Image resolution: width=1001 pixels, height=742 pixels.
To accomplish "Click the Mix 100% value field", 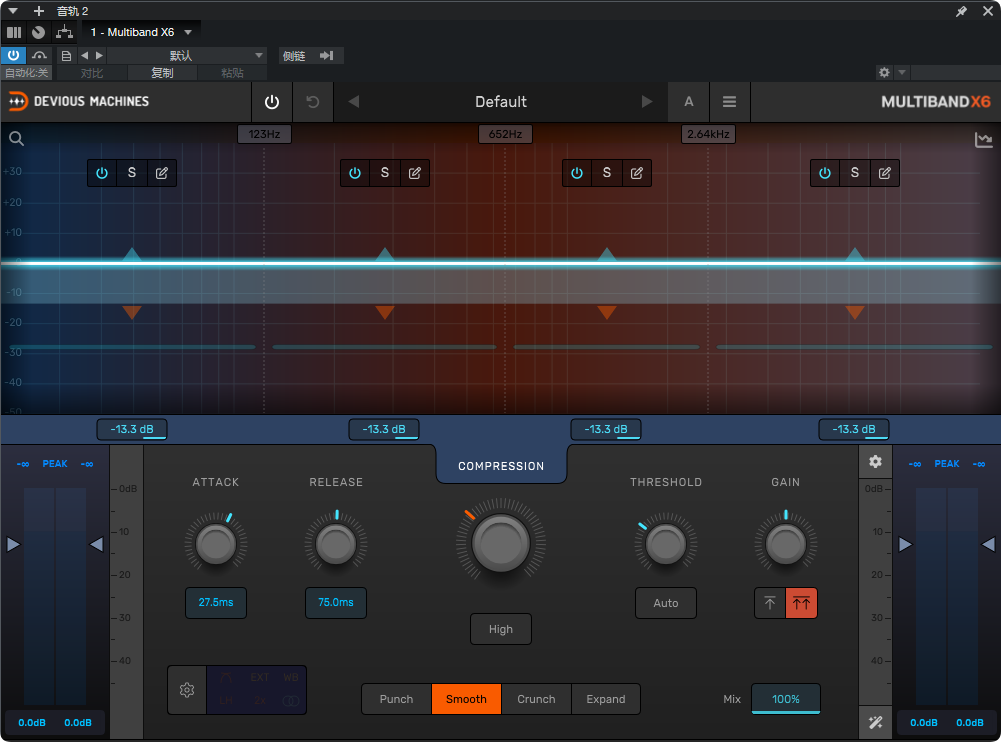I will click(786, 699).
